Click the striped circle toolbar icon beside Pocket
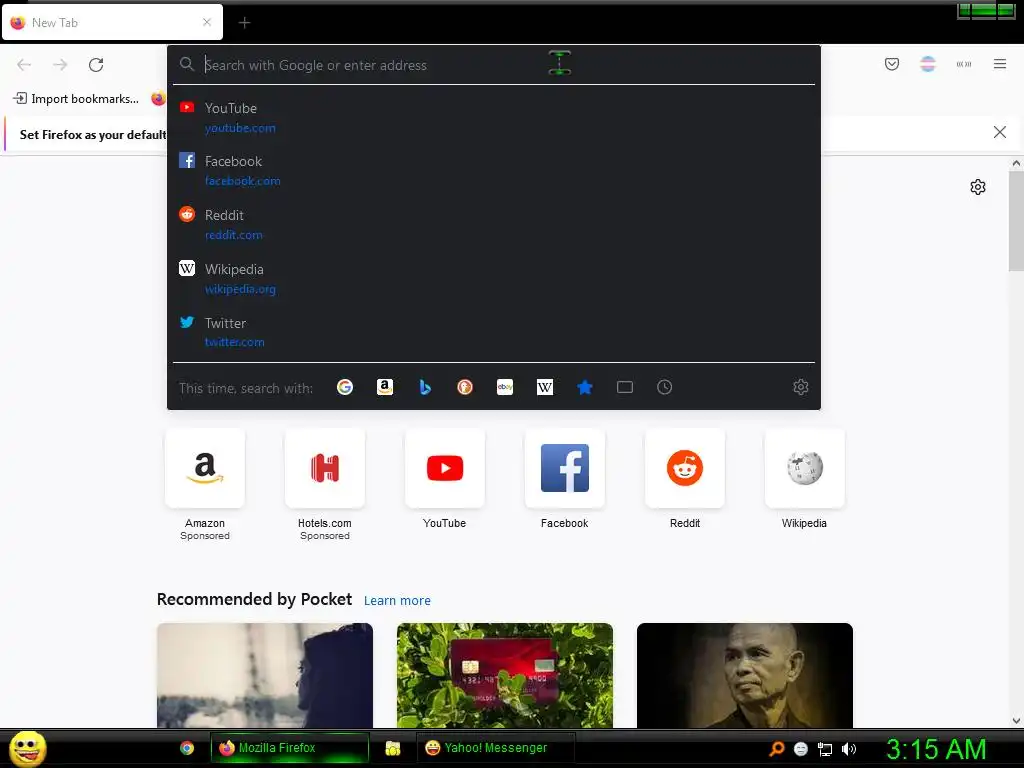Screen dimensions: 1024x768 [928, 64]
